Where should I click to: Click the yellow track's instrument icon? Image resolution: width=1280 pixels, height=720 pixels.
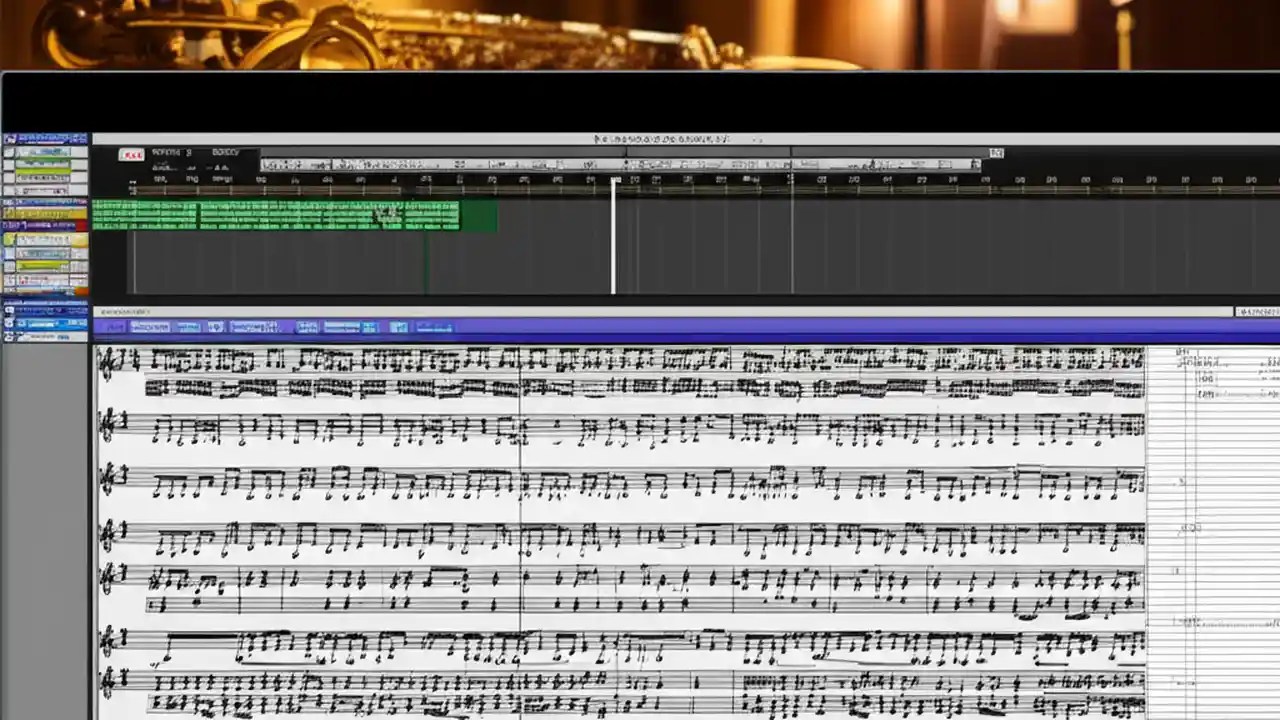tap(8, 211)
